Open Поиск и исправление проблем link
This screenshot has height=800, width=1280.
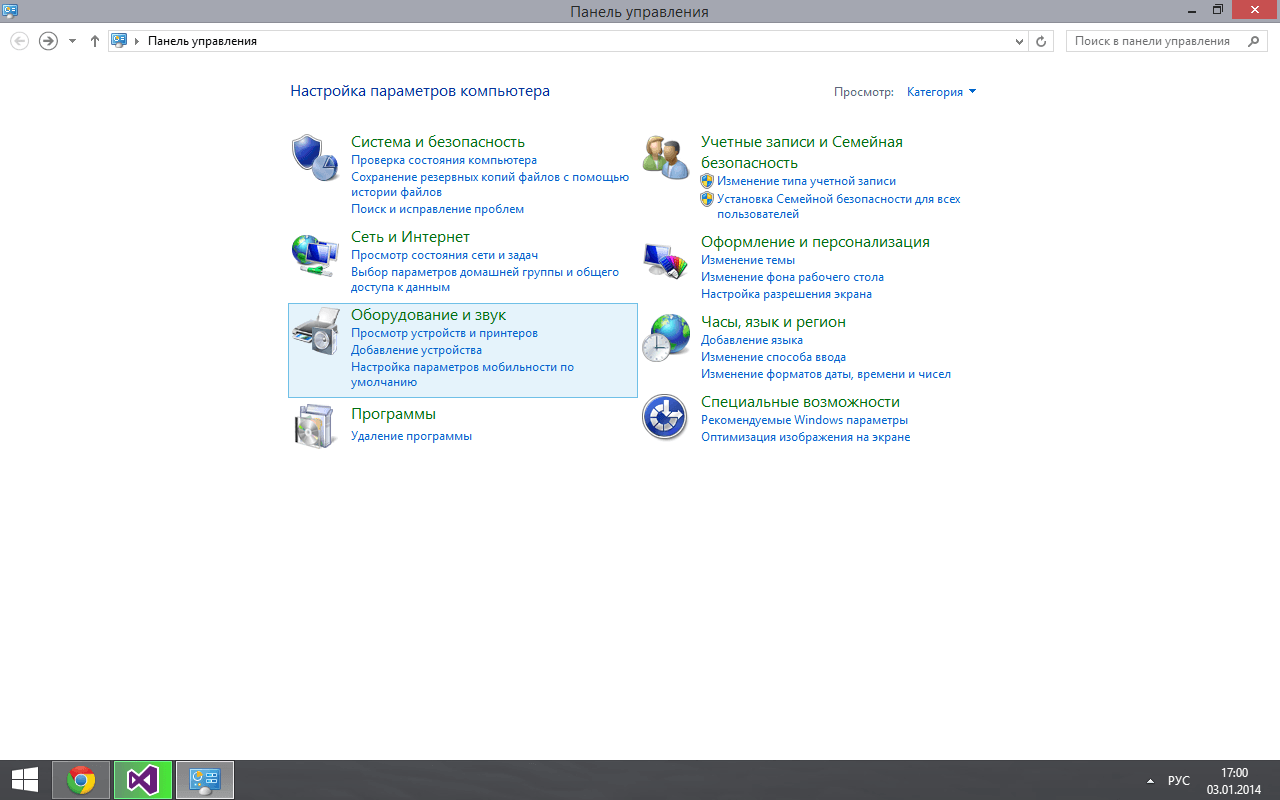point(437,209)
